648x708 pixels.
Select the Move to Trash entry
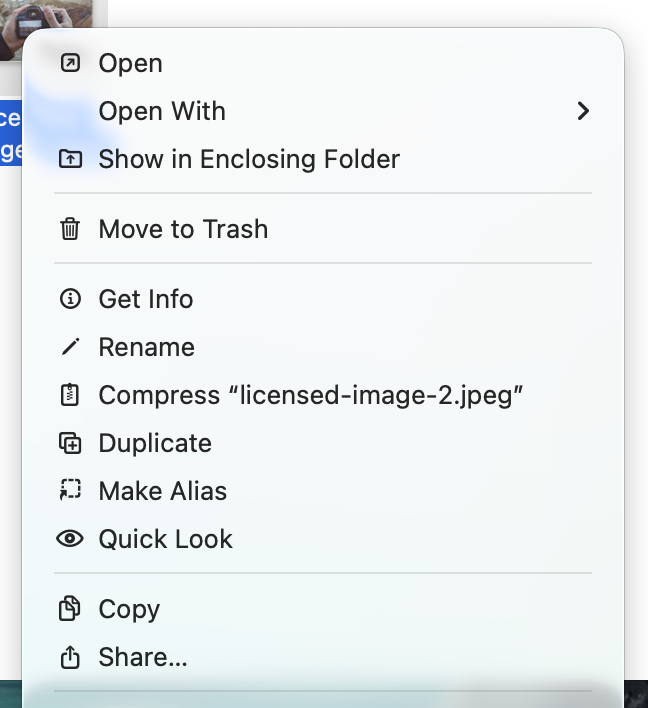[183, 229]
